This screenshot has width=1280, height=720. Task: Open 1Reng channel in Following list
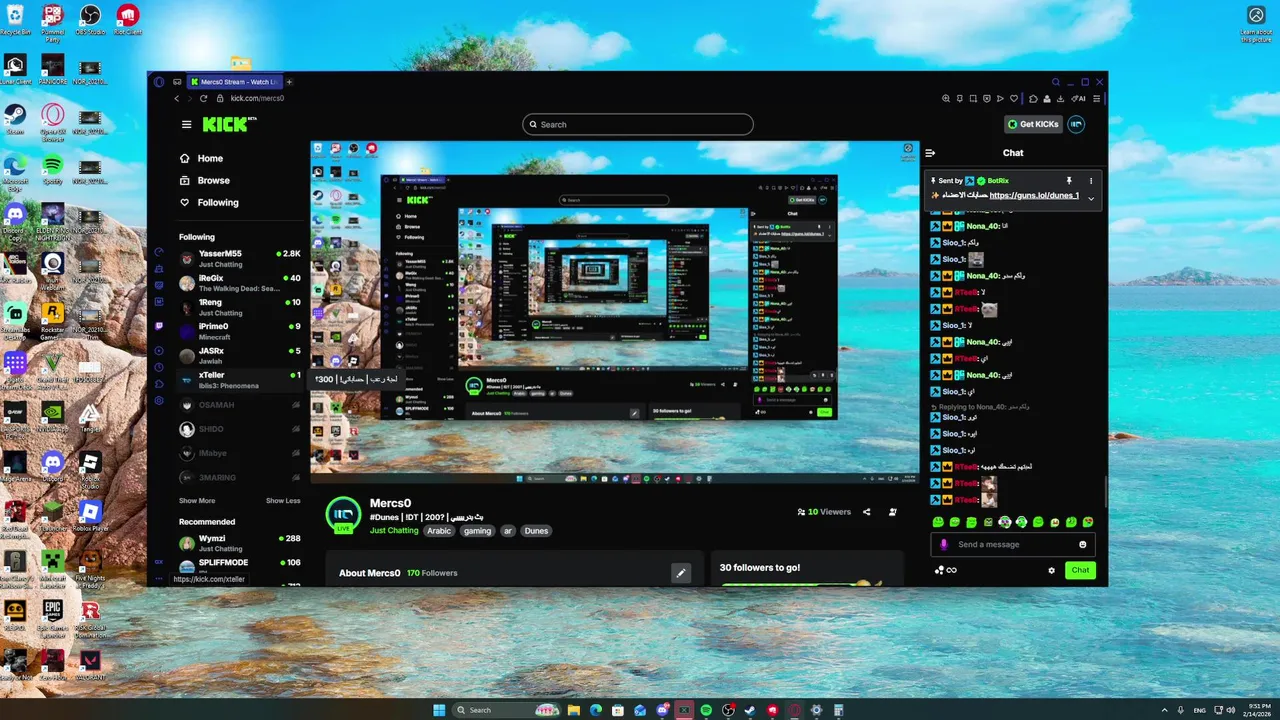[x=240, y=307]
